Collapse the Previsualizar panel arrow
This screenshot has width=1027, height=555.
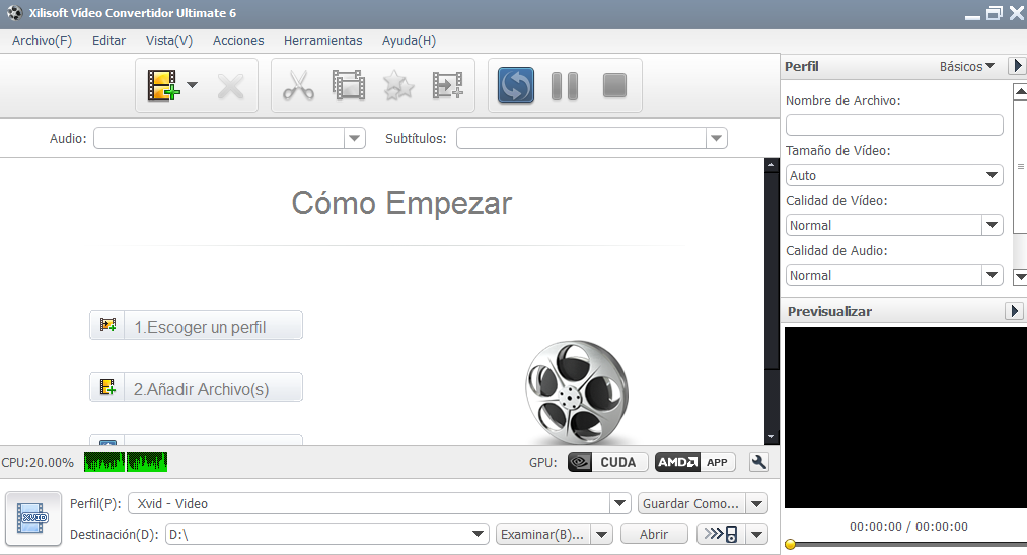(1015, 311)
